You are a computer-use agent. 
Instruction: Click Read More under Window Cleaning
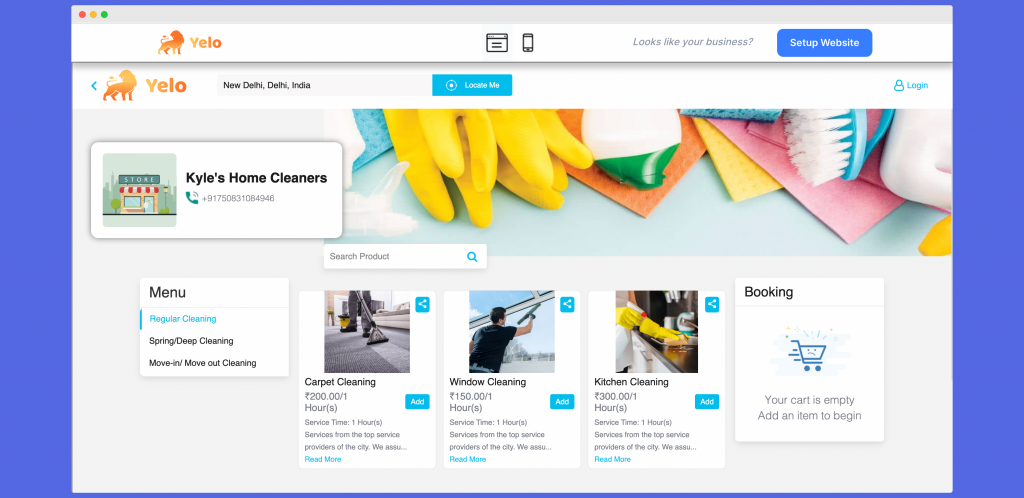pos(468,459)
